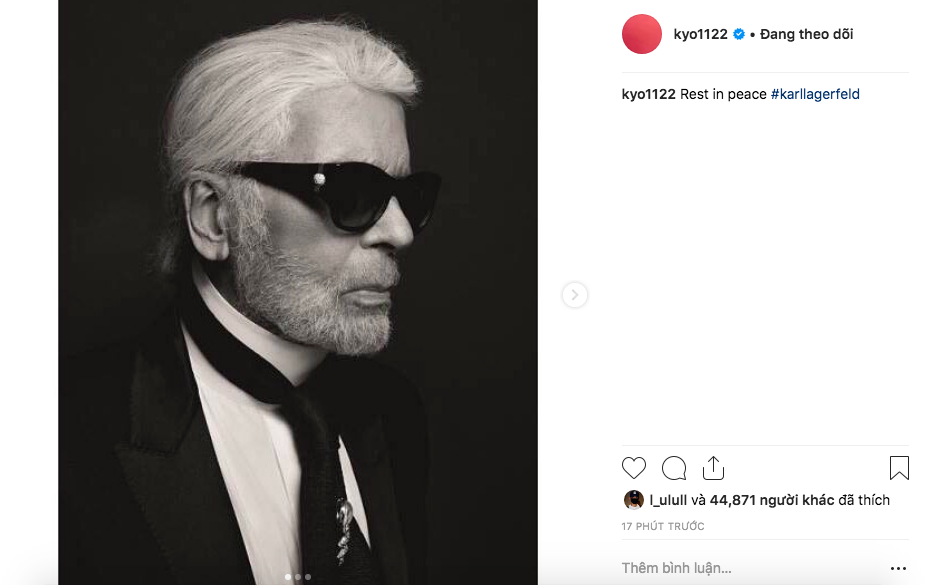Open the #karllagerfeld hashtag

(x=815, y=94)
